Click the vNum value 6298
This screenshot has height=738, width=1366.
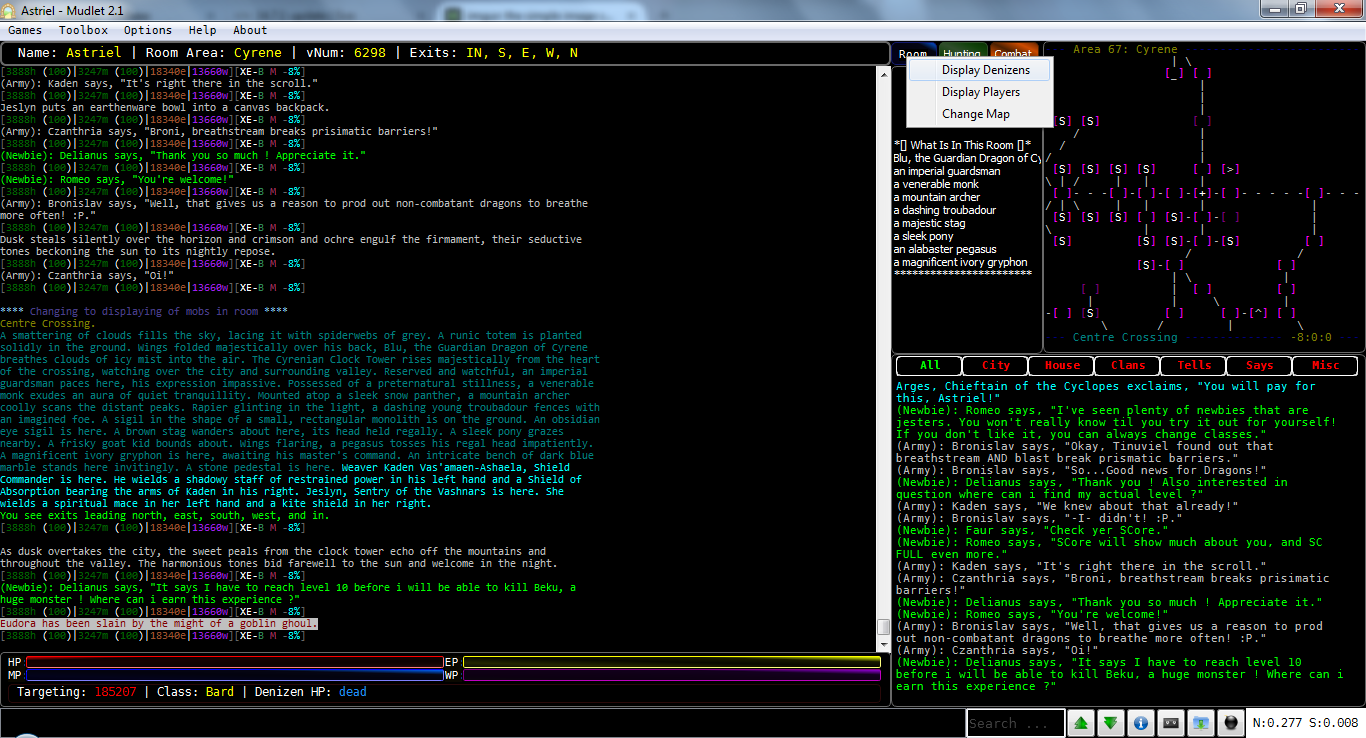[370, 53]
